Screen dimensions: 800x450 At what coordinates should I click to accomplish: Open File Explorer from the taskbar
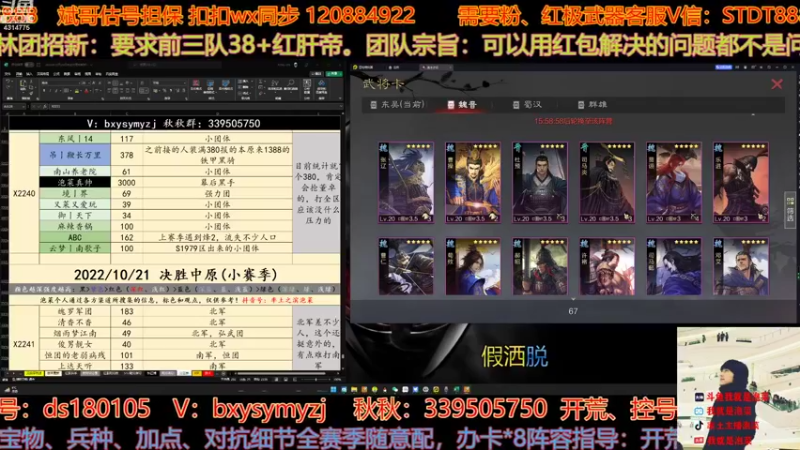[354, 389]
